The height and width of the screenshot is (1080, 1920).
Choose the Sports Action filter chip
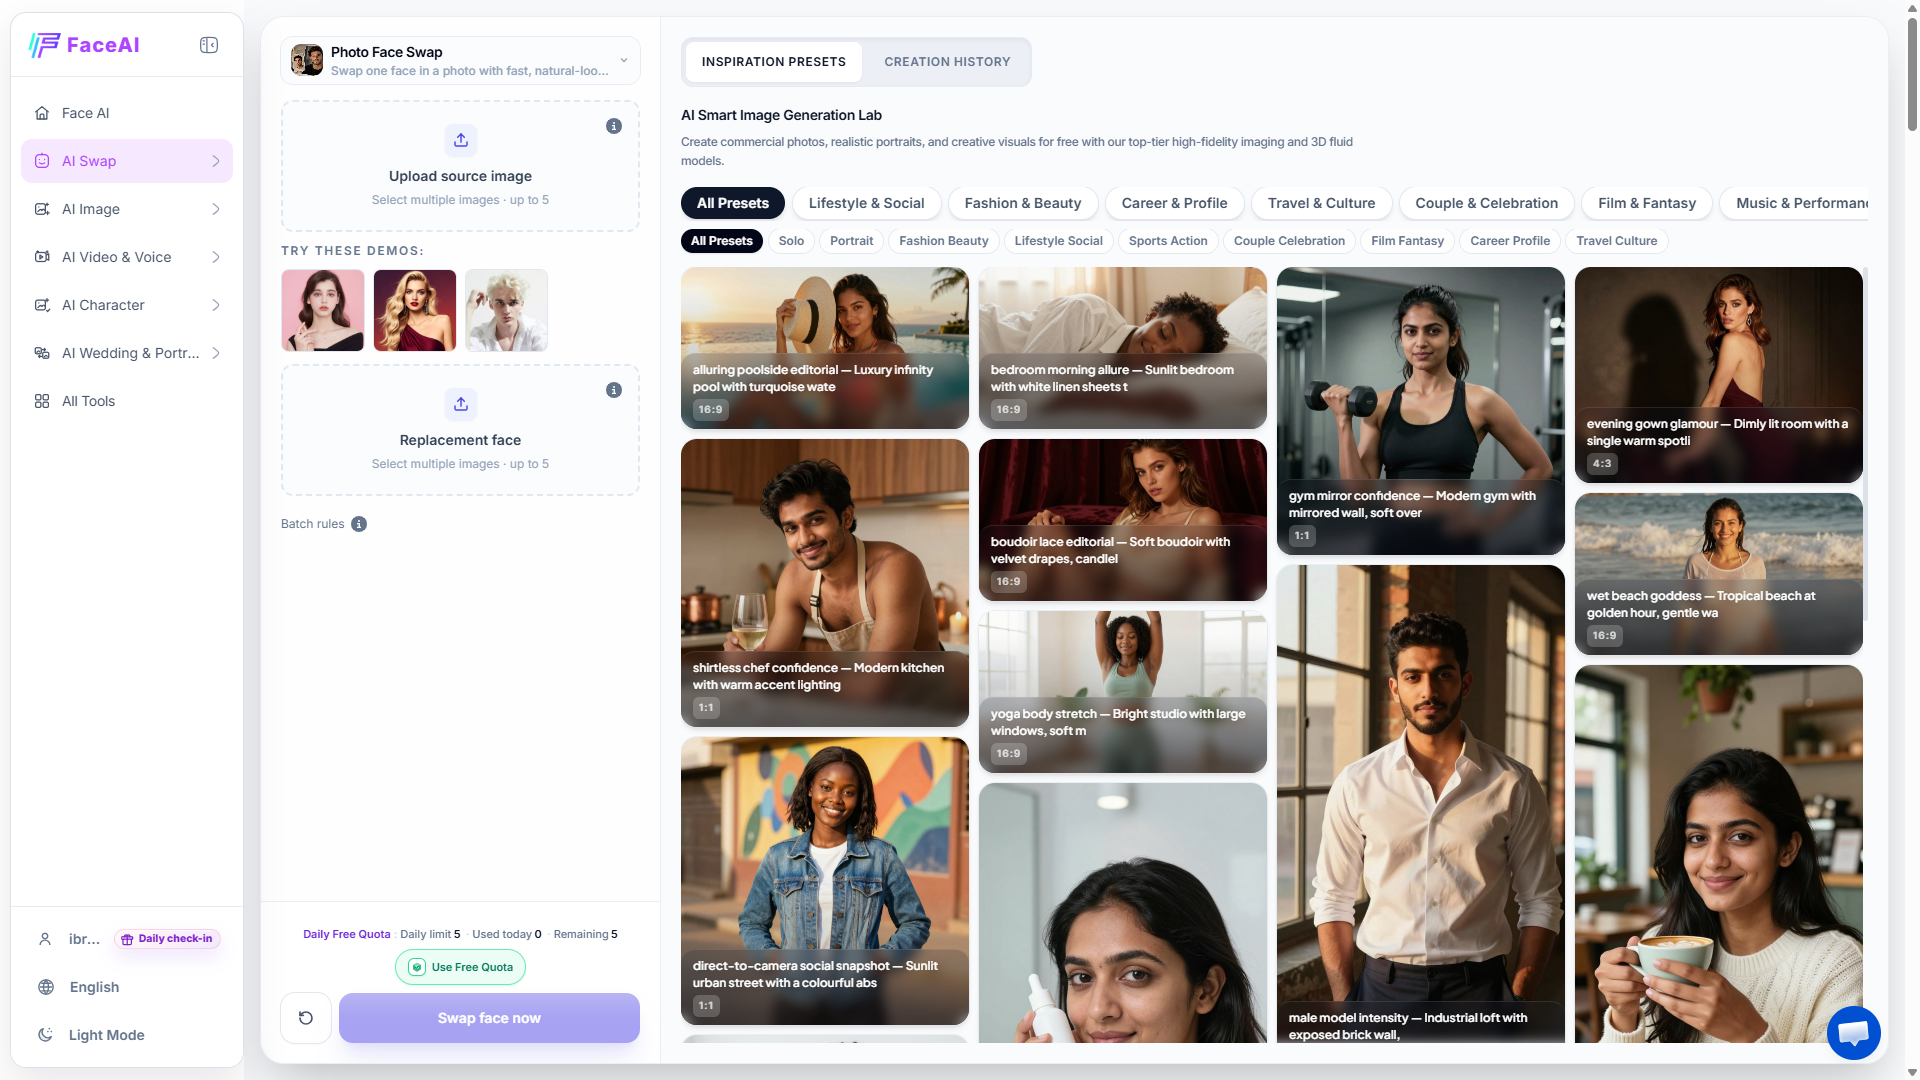click(1168, 241)
